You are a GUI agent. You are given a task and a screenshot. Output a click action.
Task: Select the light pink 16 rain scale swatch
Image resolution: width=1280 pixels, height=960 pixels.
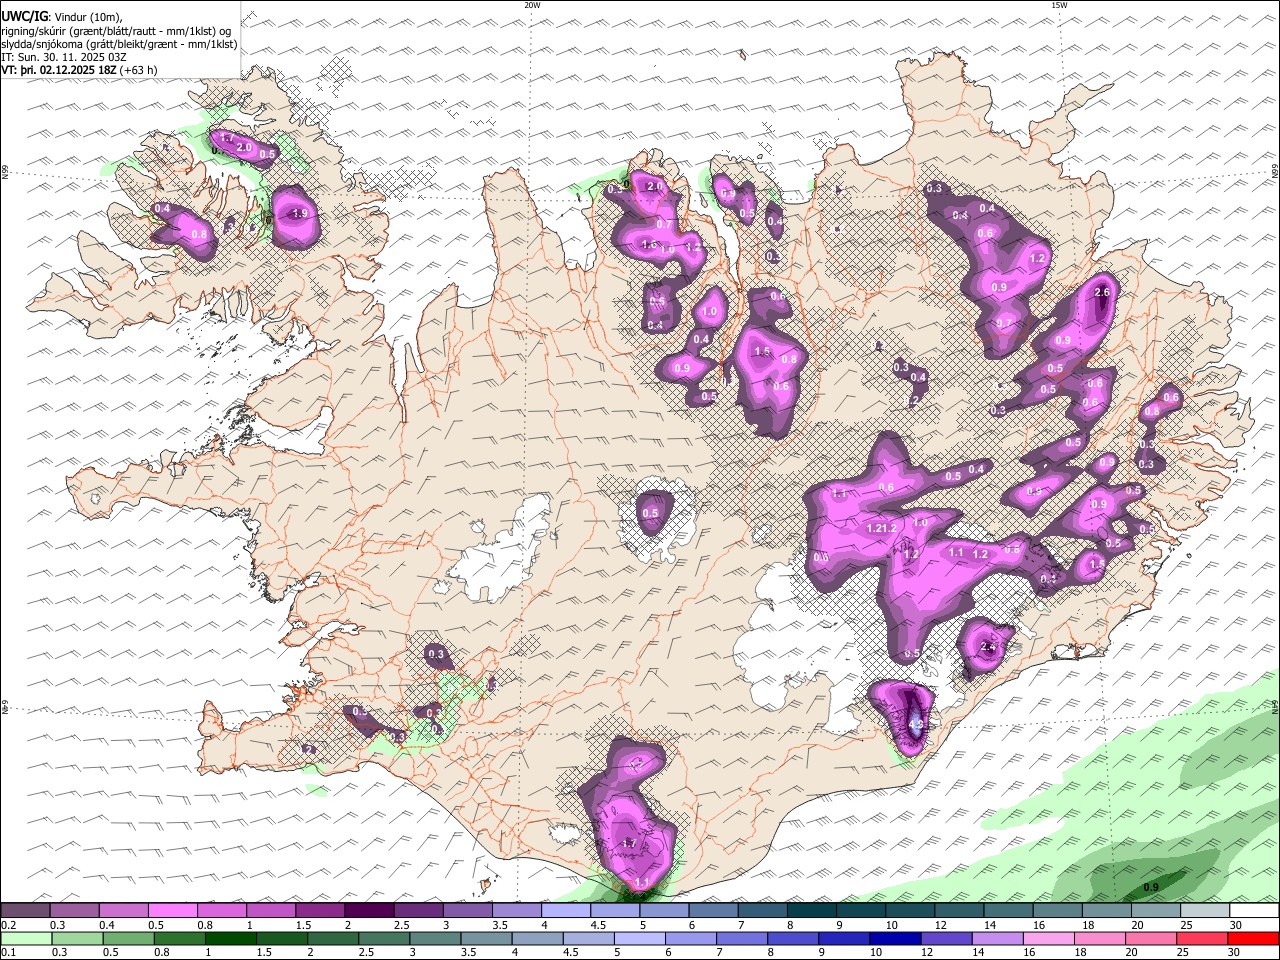pos(1049,938)
